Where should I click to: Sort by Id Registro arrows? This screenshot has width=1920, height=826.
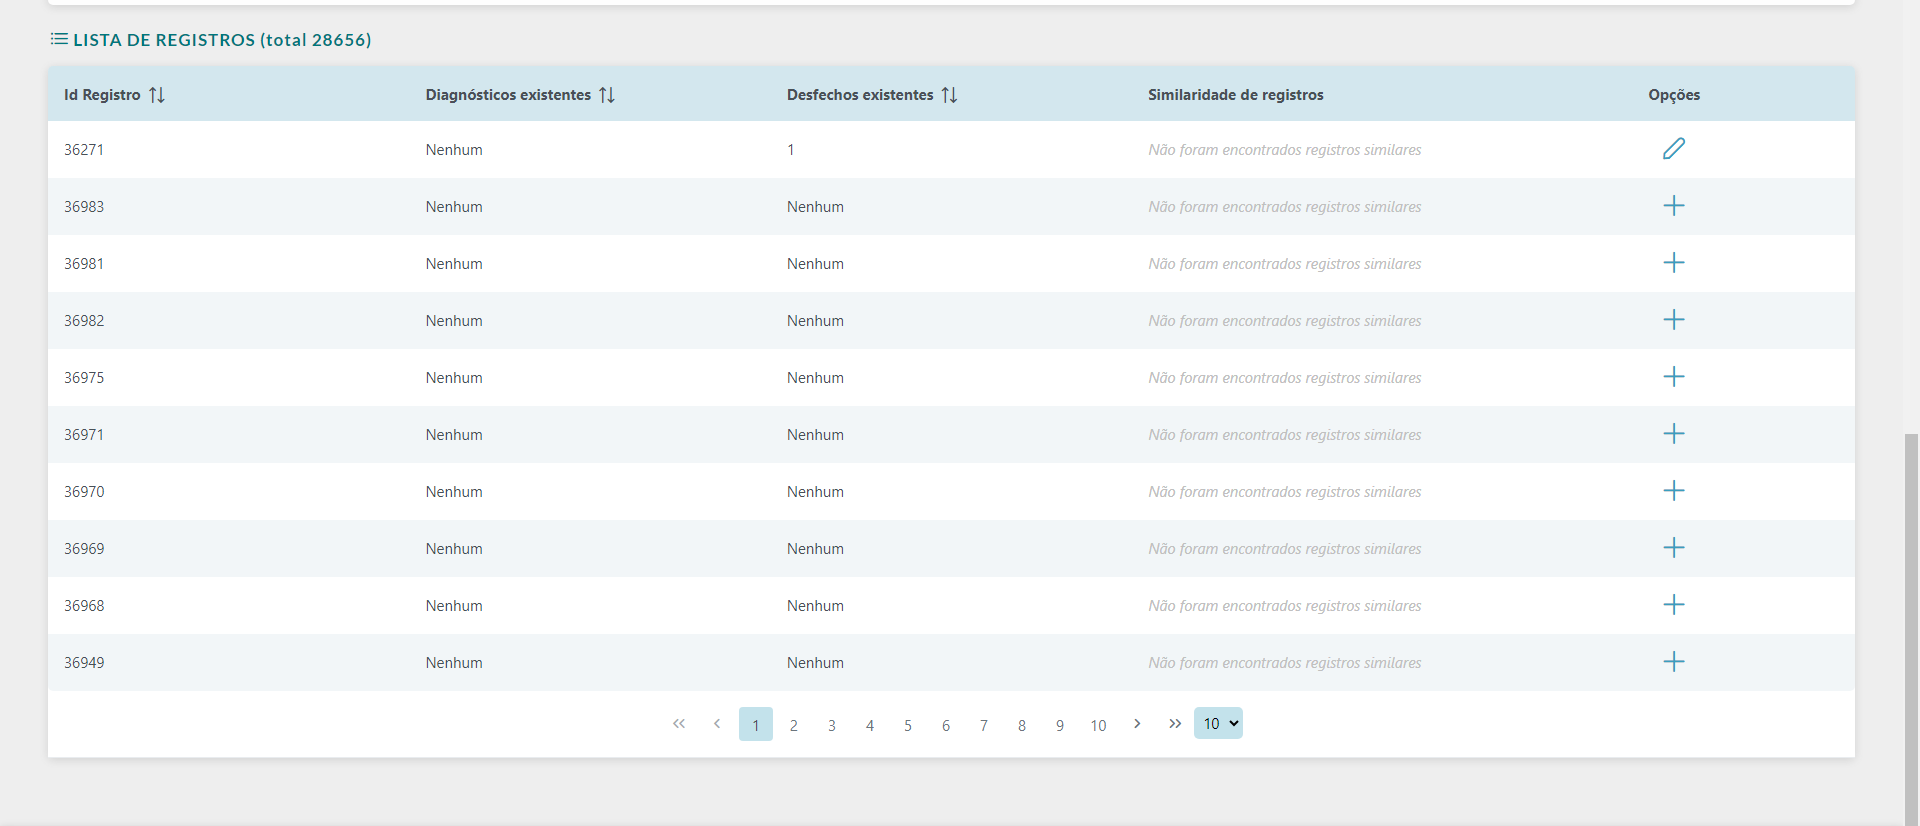coord(157,95)
